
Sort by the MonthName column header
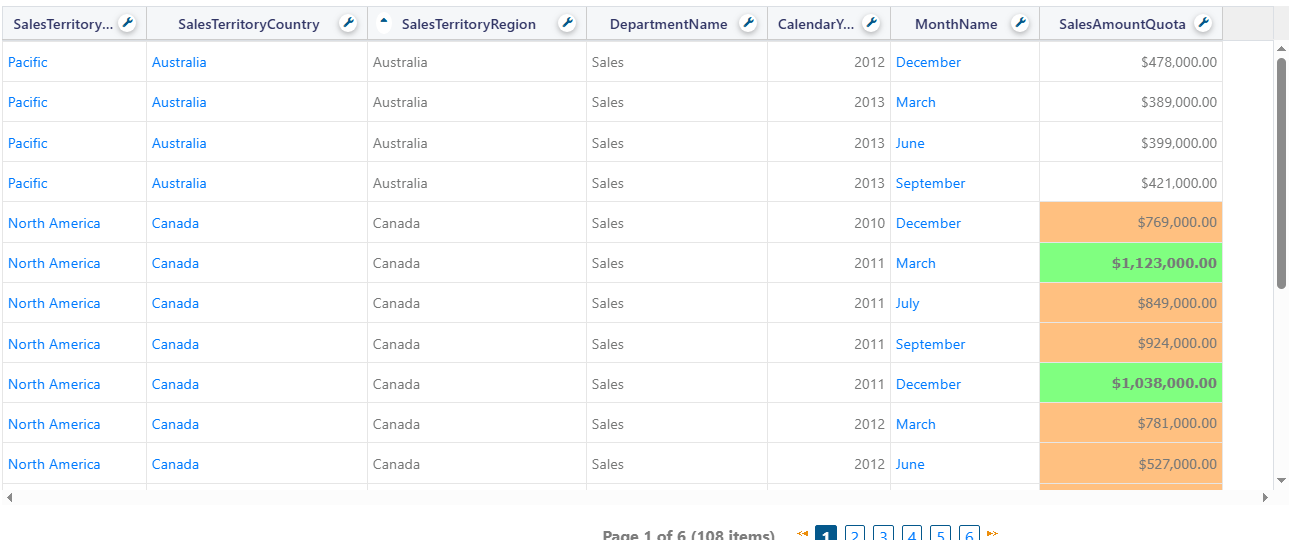955,24
